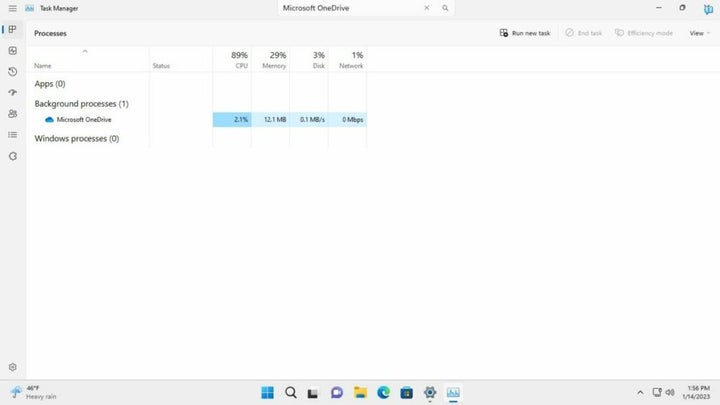Open the Users page in the sidebar
The height and width of the screenshot is (405, 720).
click(x=12, y=114)
